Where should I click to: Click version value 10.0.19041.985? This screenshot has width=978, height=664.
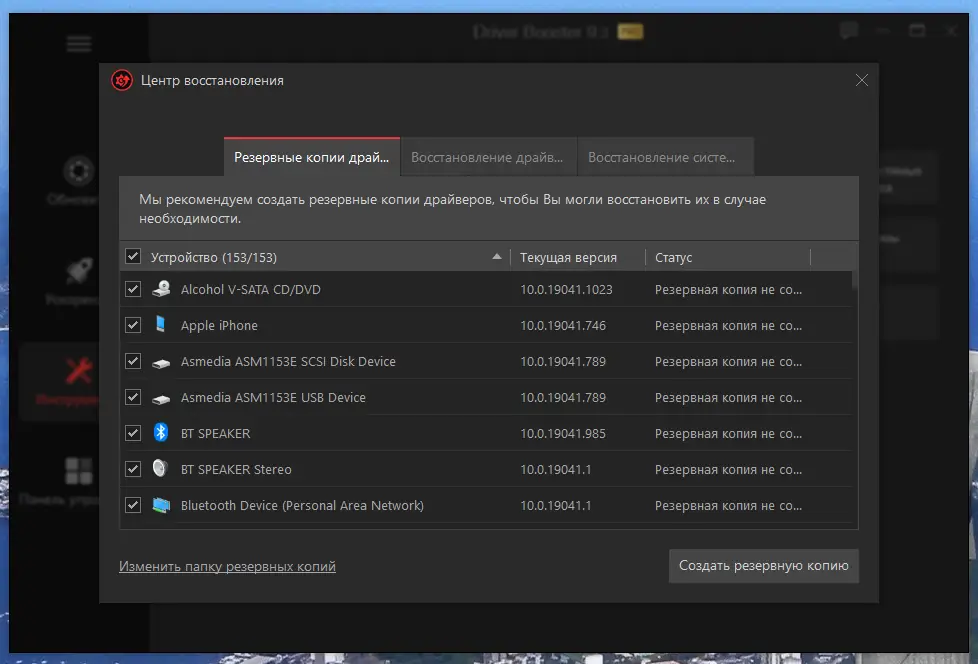coord(563,434)
